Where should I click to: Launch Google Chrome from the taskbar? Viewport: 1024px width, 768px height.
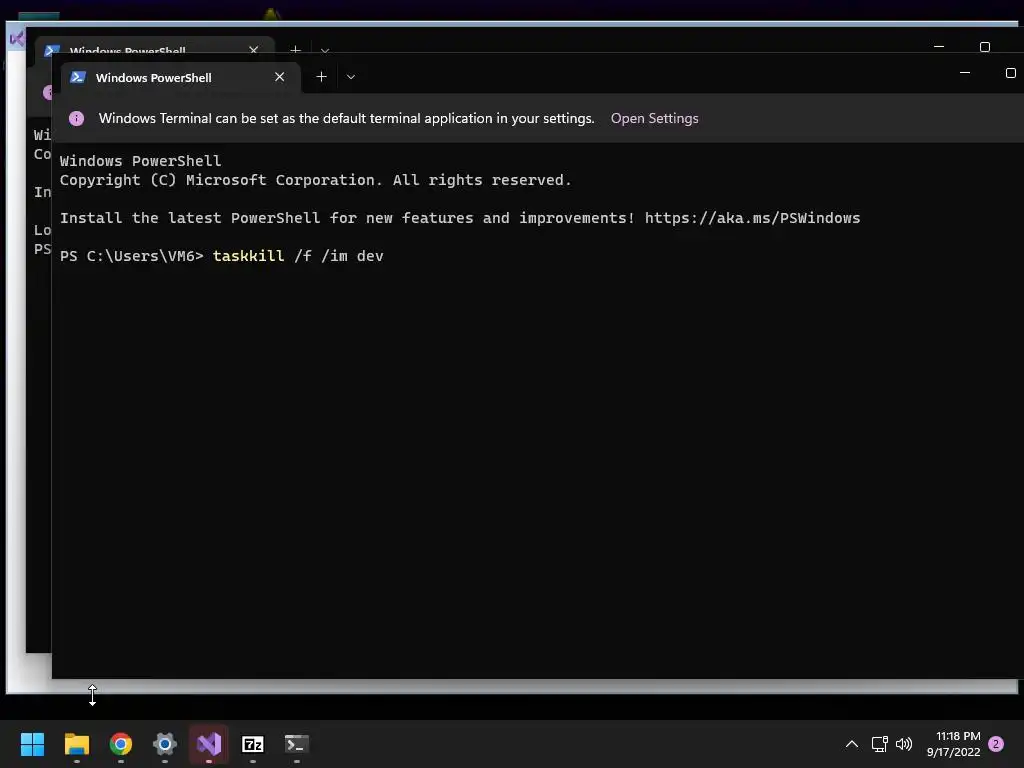(121, 744)
